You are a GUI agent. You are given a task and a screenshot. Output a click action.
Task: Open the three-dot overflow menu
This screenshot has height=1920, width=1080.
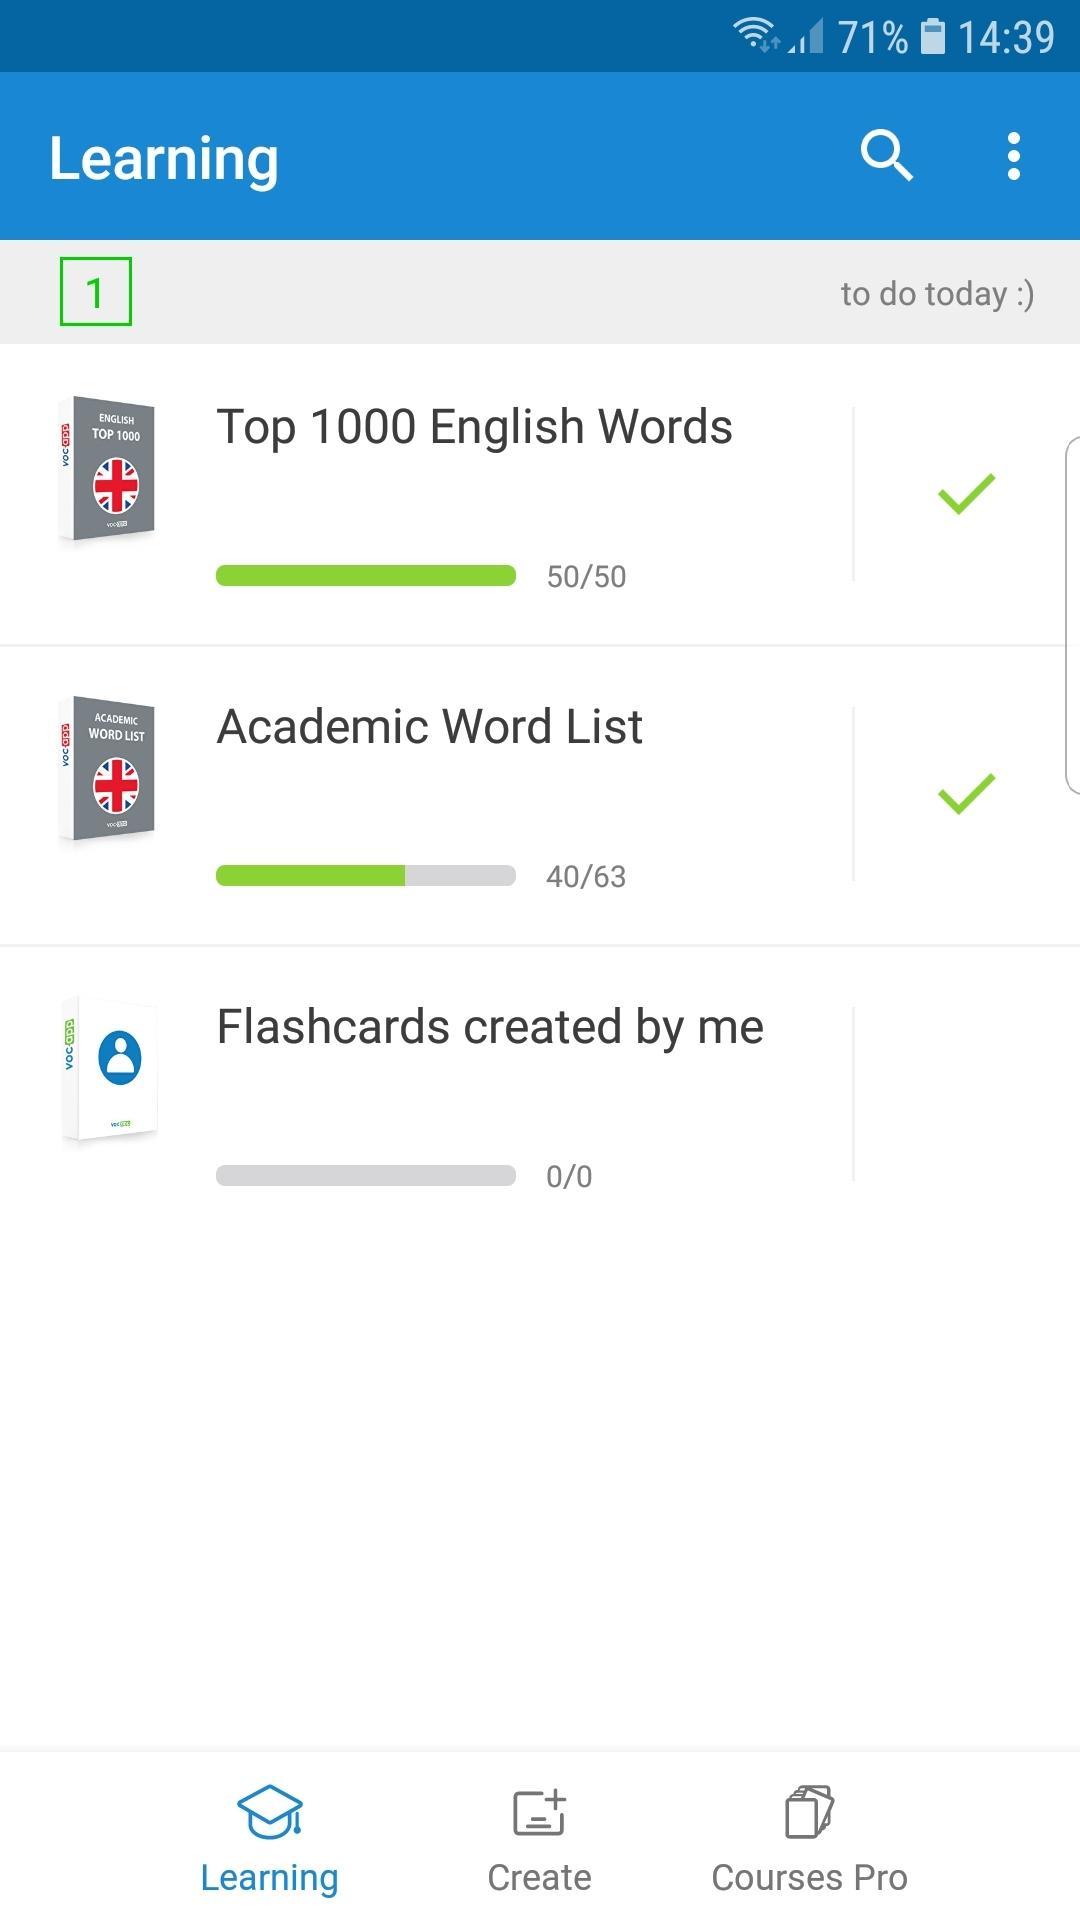coord(1014,156)
